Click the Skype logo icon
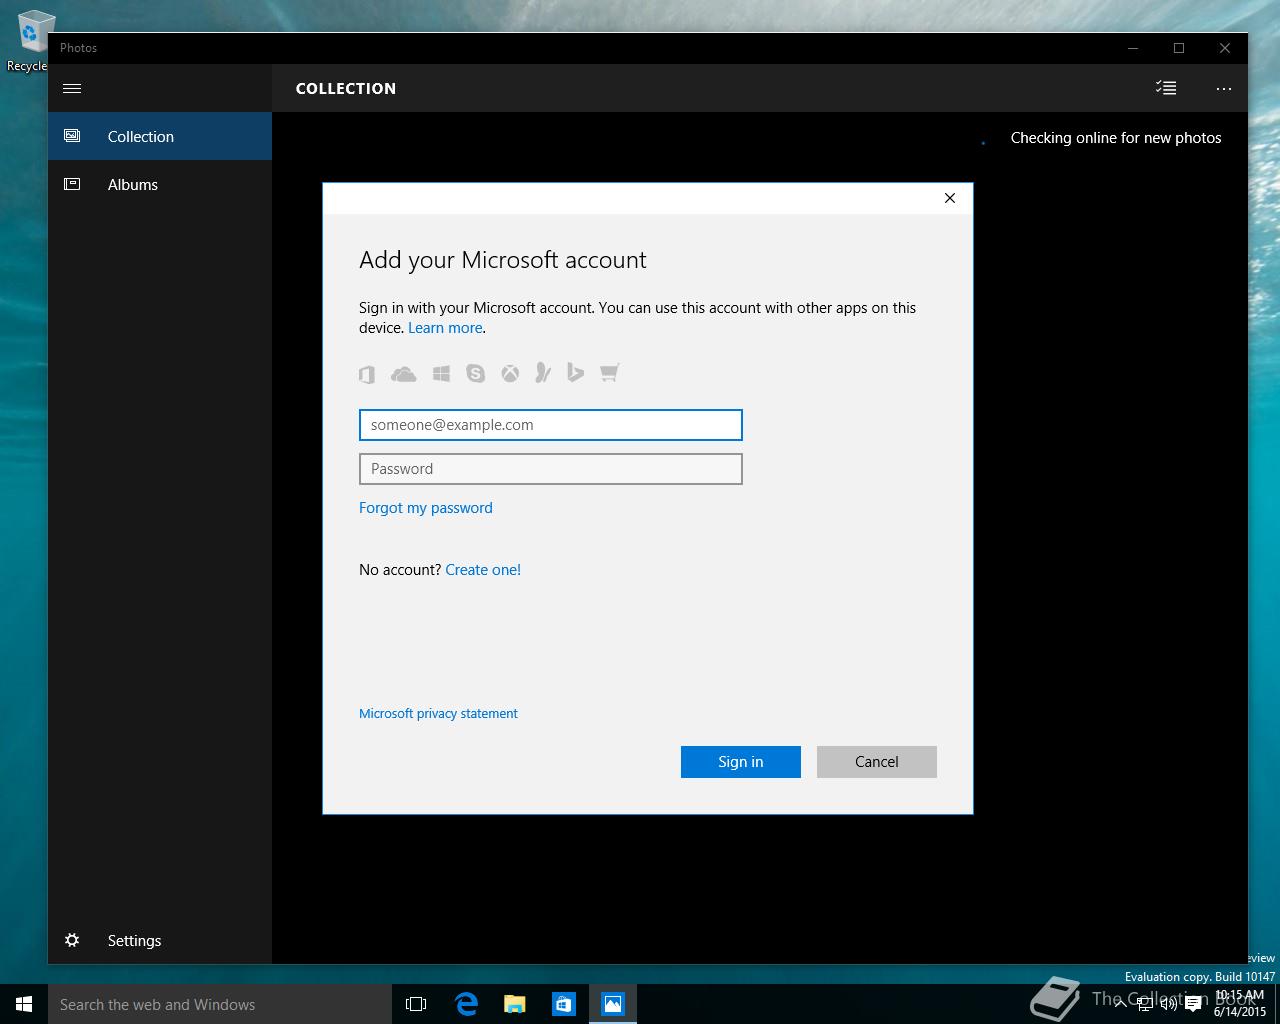Viewport: 1280px width, 1024px height. point(476,374)
